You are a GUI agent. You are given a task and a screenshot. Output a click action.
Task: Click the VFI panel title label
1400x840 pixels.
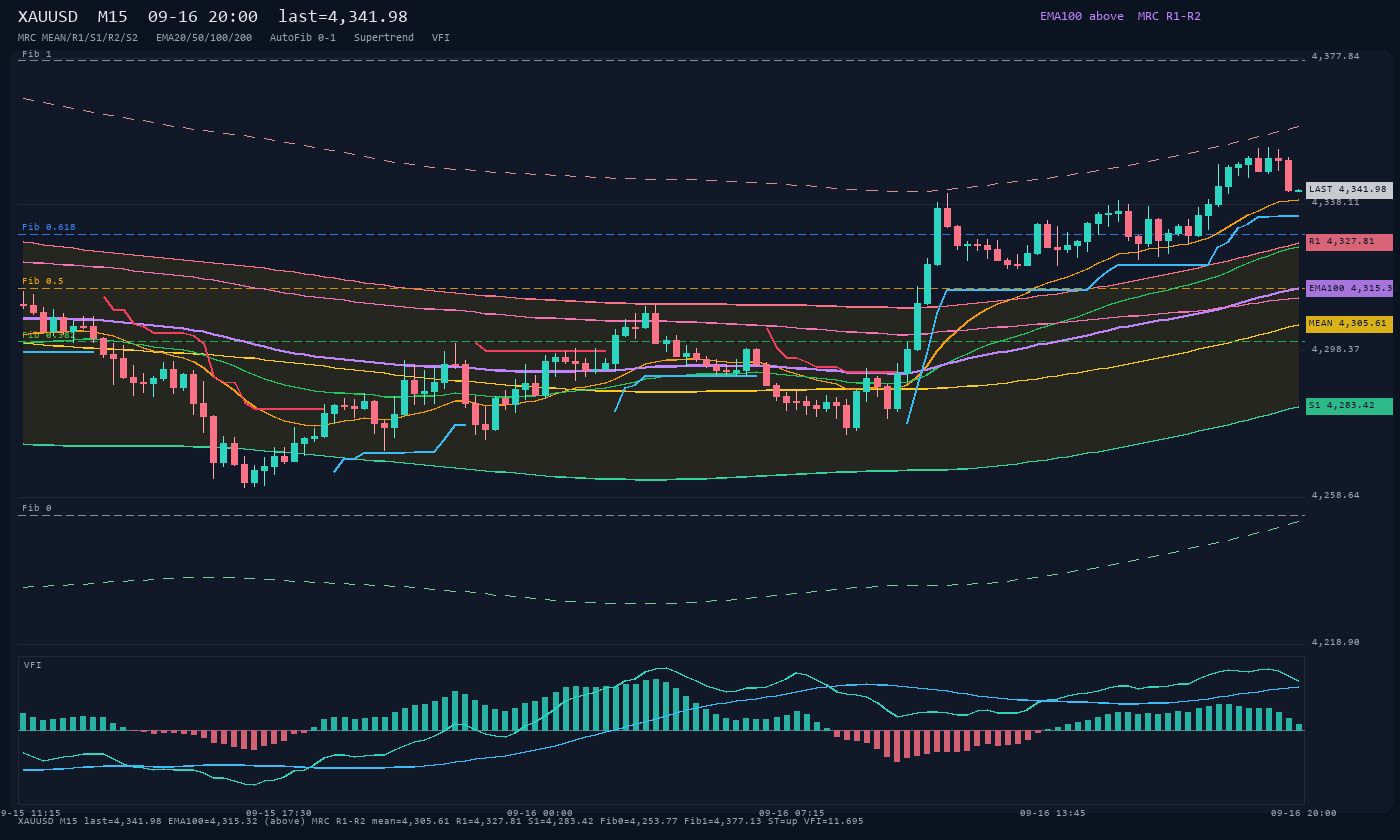pyautogui.click(x=33, y=665)
